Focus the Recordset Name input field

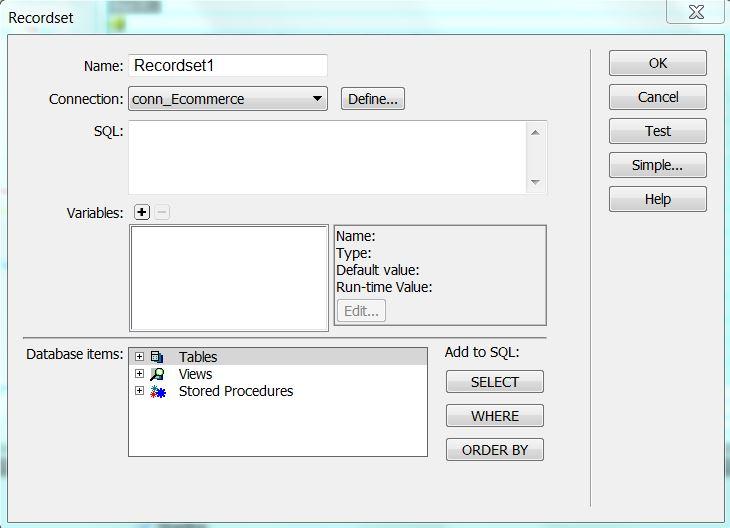[228, 65]
